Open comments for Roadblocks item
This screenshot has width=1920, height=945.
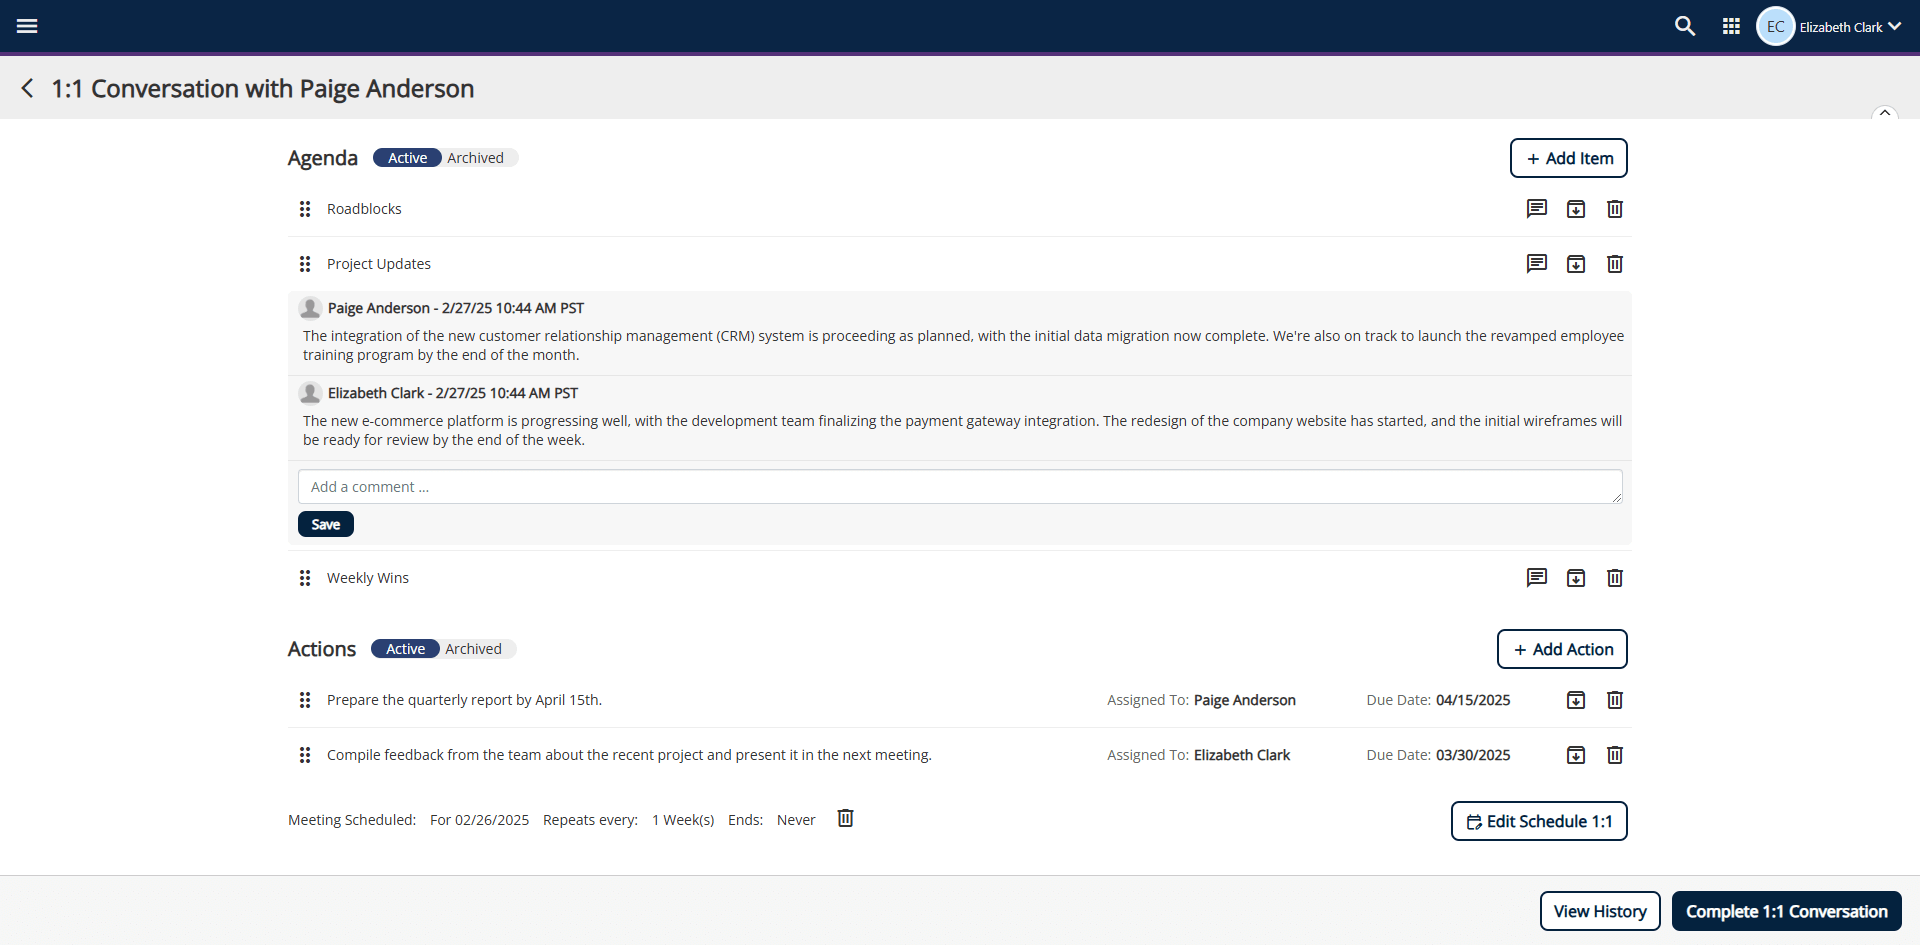pos(1536,209)
